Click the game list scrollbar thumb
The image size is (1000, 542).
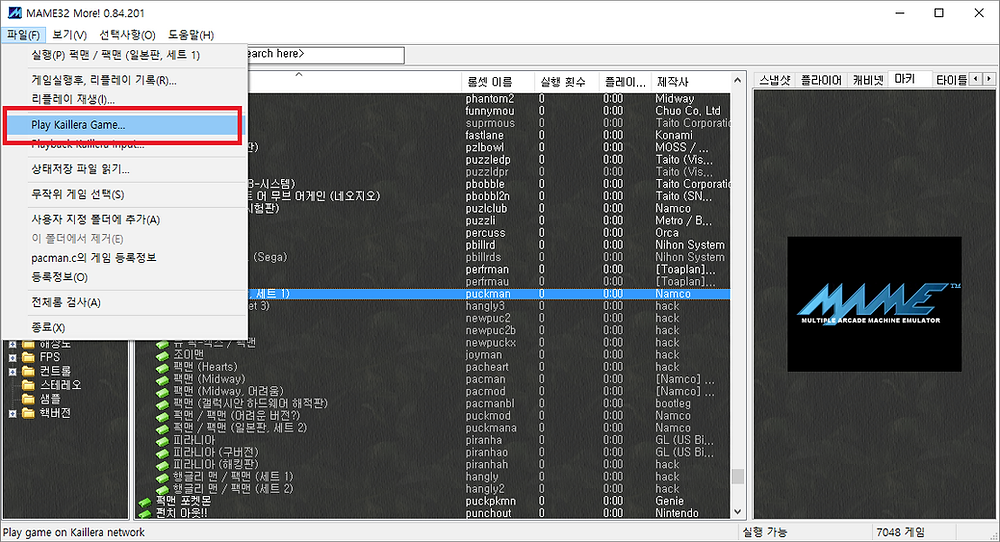(x=738, y=476)
